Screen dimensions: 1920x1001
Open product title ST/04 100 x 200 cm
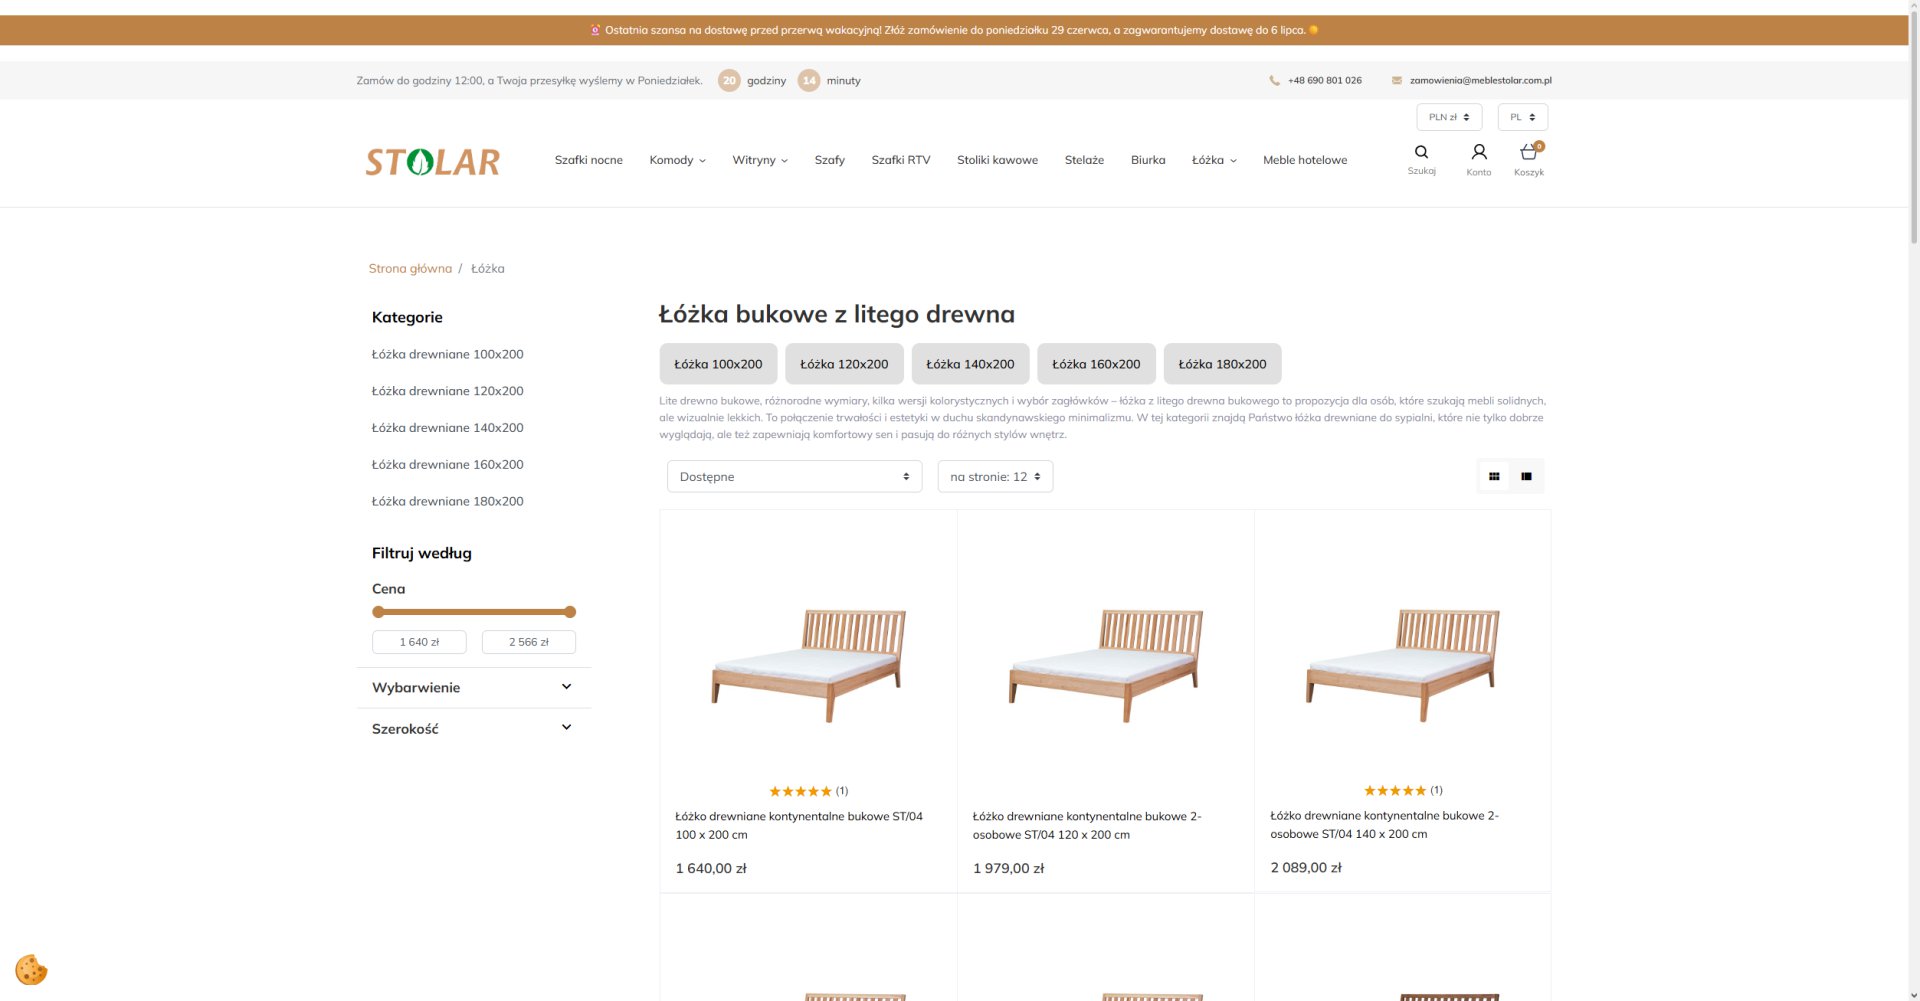point(799,825)
